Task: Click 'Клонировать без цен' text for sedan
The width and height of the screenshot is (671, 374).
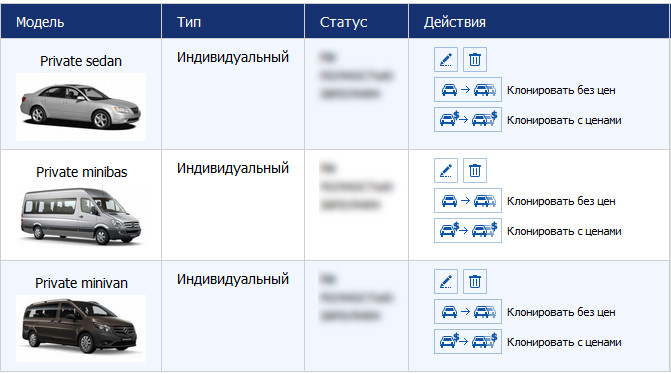Action: coord(561,90)
